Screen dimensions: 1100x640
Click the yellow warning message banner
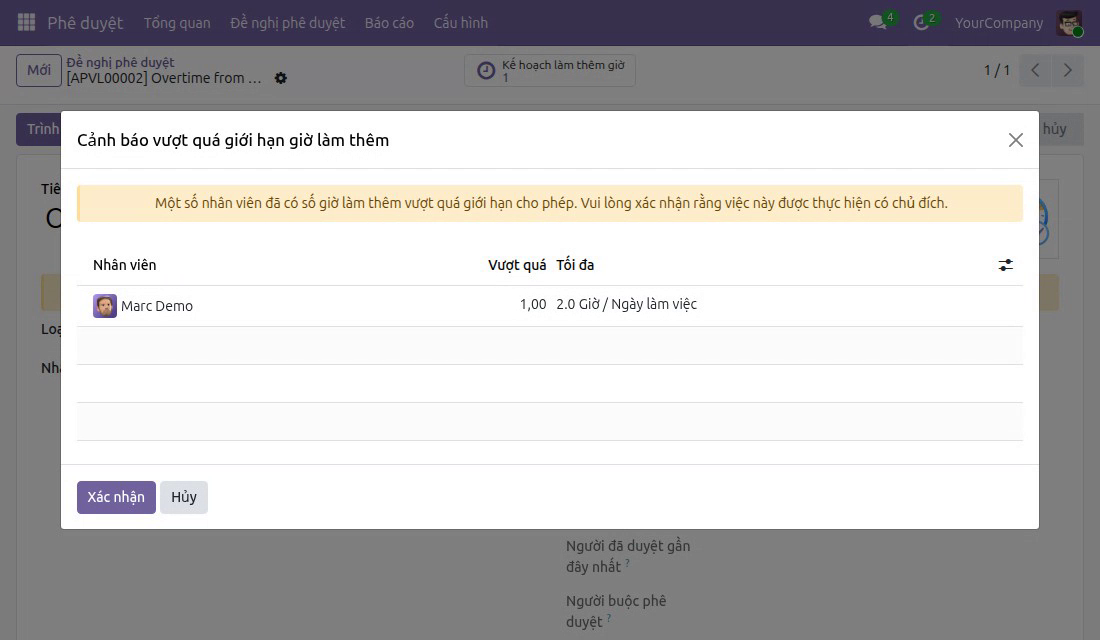coord(550,203)
